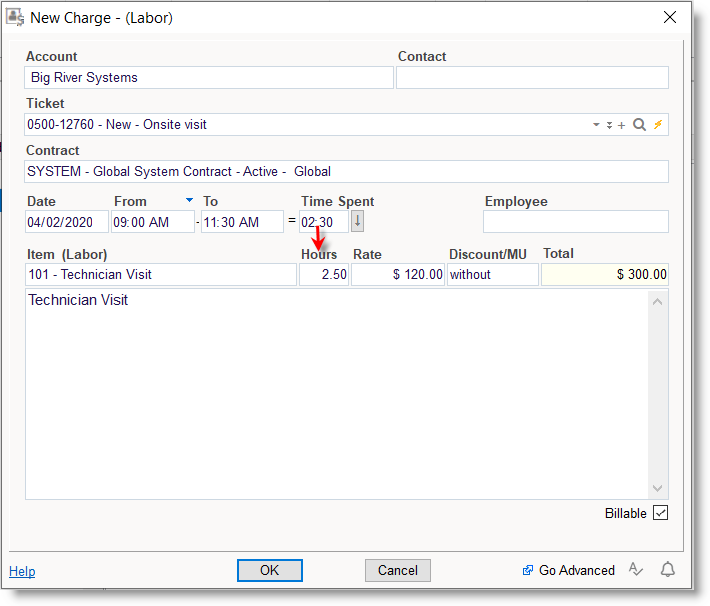Viewport: 710px width, 606px height.
Task: Click the orange lightning bolt ticket icon
Action: 658,125
